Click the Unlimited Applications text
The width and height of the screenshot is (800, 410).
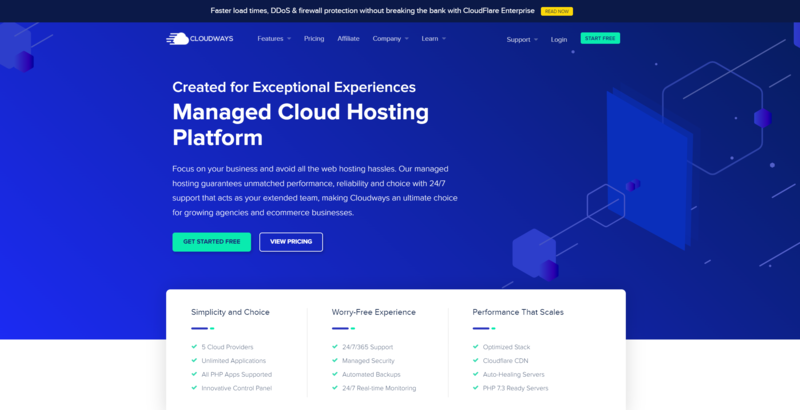234,361
